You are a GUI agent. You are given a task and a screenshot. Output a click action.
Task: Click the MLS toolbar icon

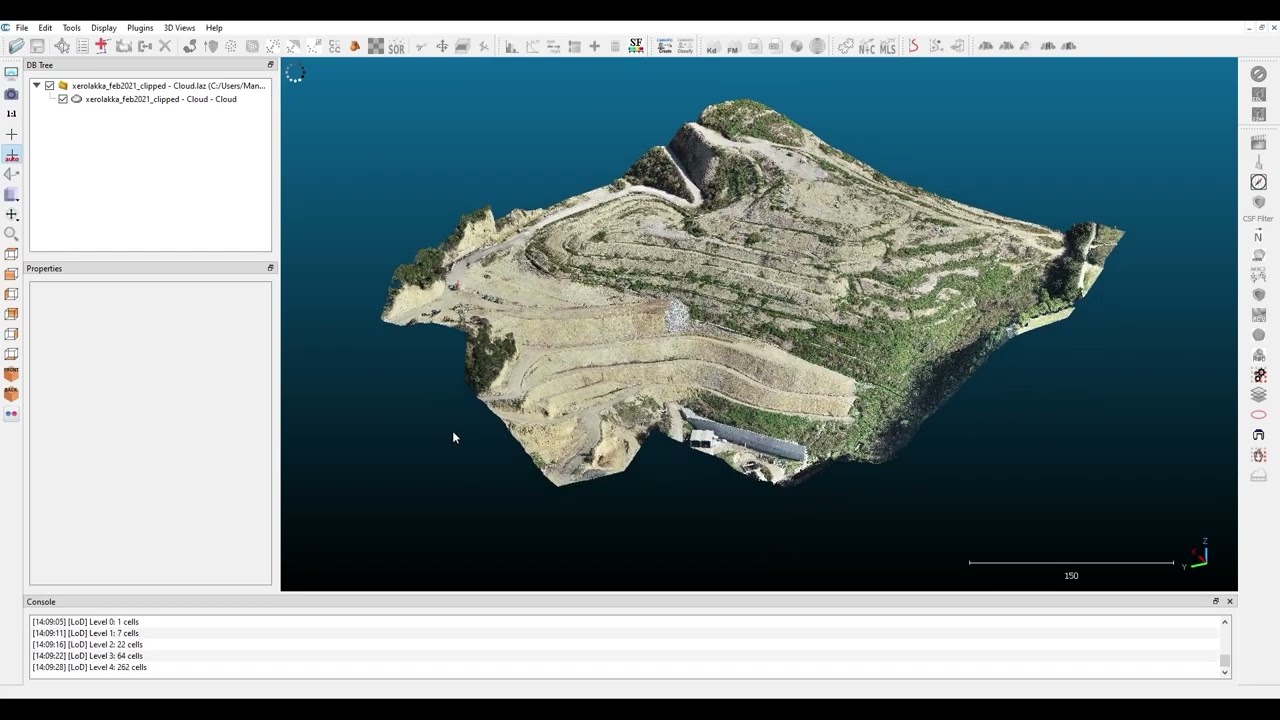click(887, 47)
